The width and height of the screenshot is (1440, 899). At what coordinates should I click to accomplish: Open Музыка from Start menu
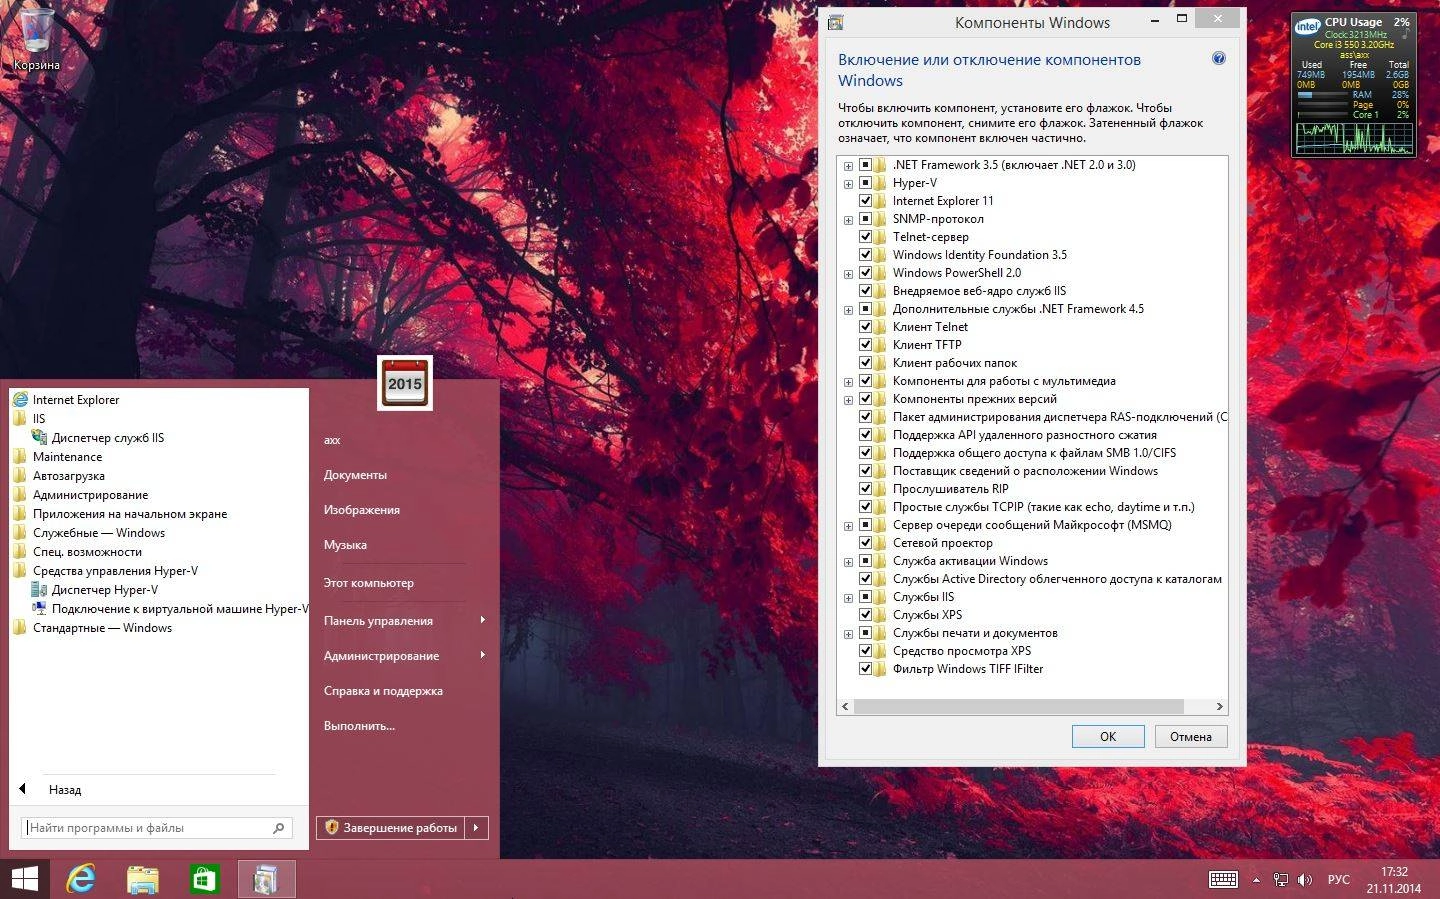click(345, 544)
